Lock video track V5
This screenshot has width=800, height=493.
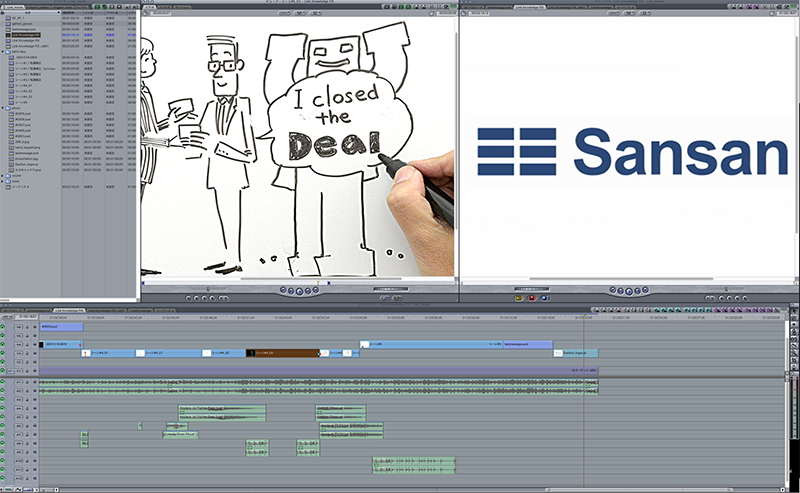coord(28,336)
